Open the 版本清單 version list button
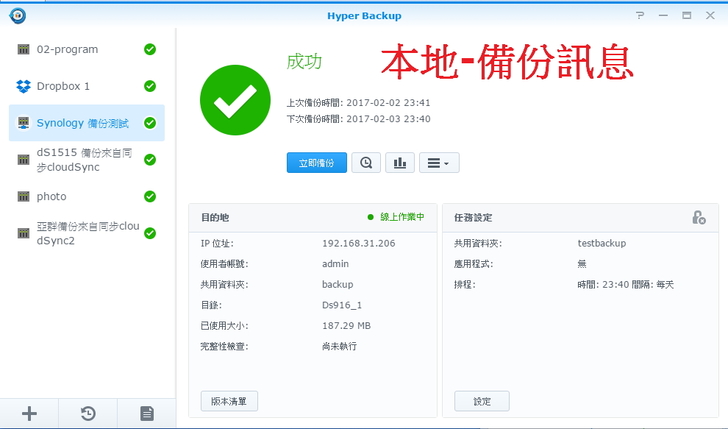Viewport: 728px width, 429px height. 229,401
